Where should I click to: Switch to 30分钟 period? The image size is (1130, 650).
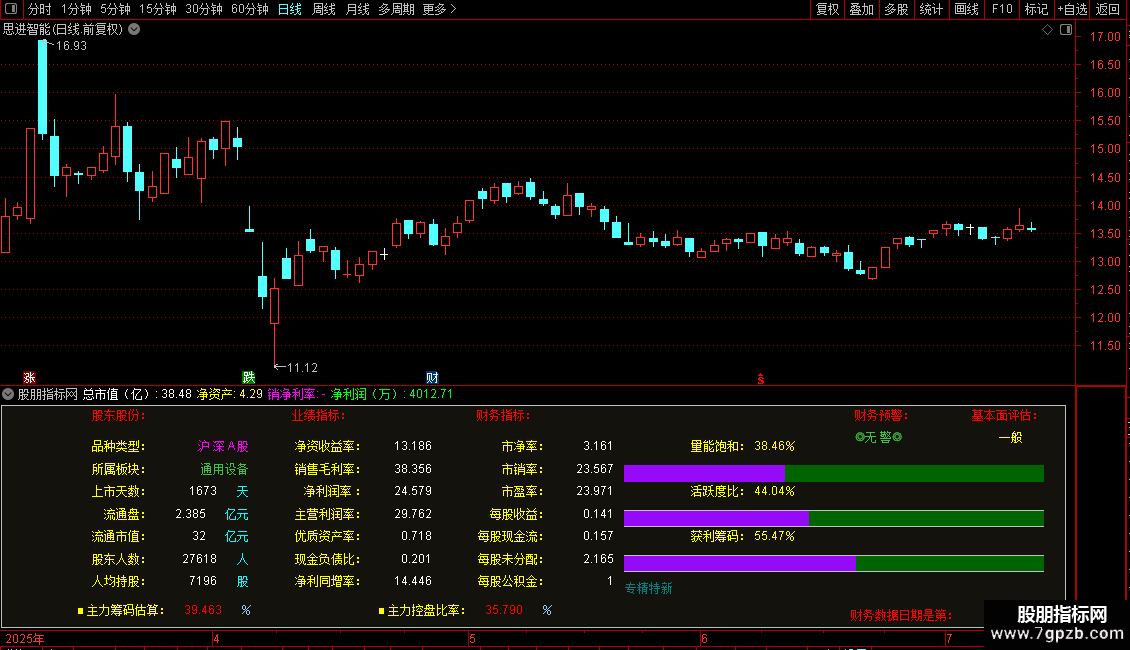pos(204,9)
